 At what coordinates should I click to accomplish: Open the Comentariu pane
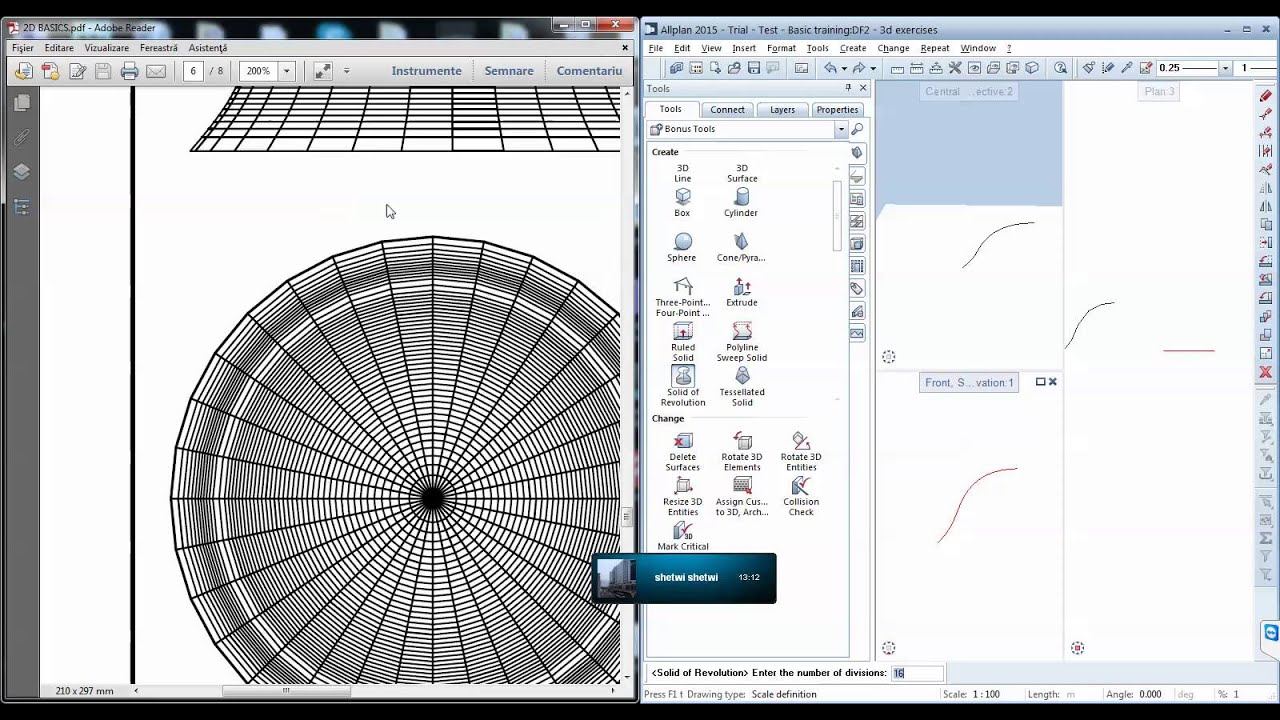tap(589, 71)
